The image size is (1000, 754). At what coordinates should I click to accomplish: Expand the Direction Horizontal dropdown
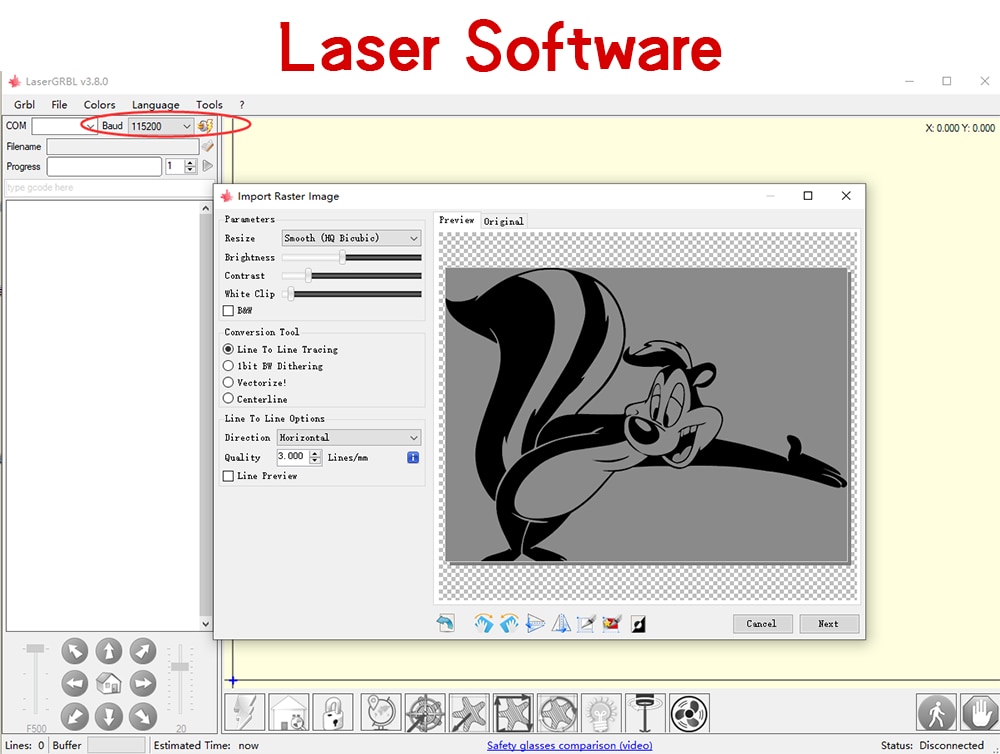(349, 438)
